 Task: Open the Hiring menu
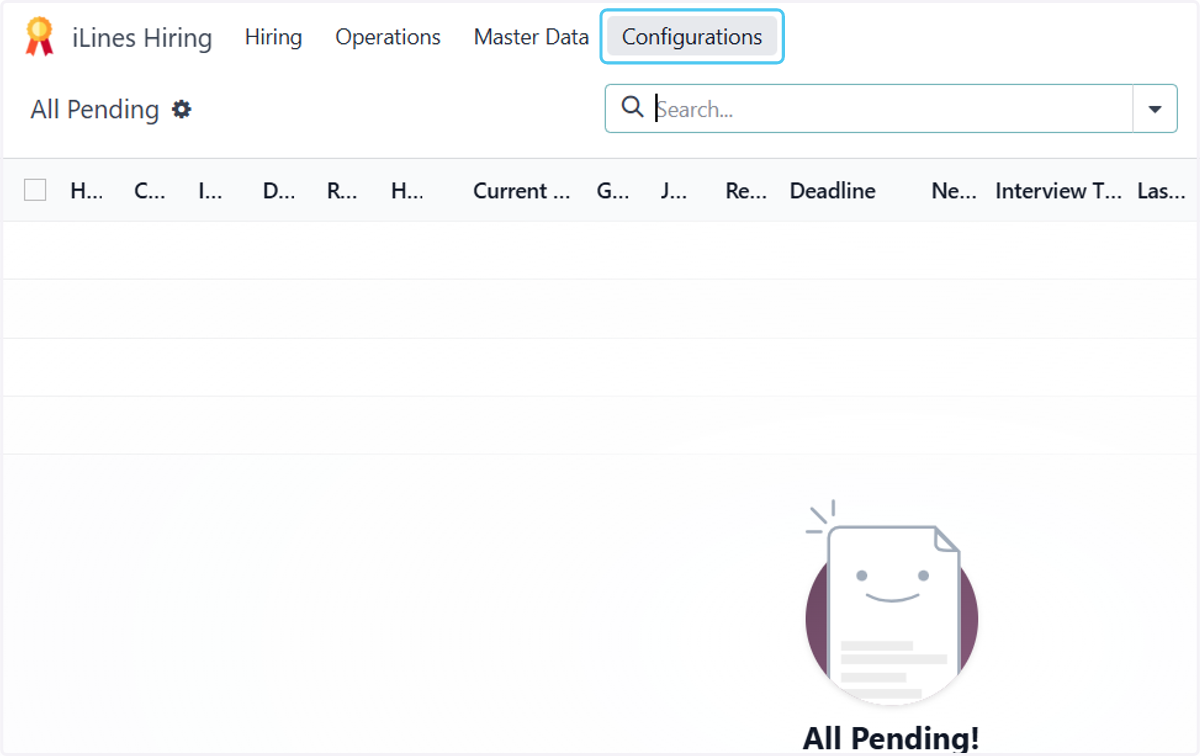[x=273, y=37]
